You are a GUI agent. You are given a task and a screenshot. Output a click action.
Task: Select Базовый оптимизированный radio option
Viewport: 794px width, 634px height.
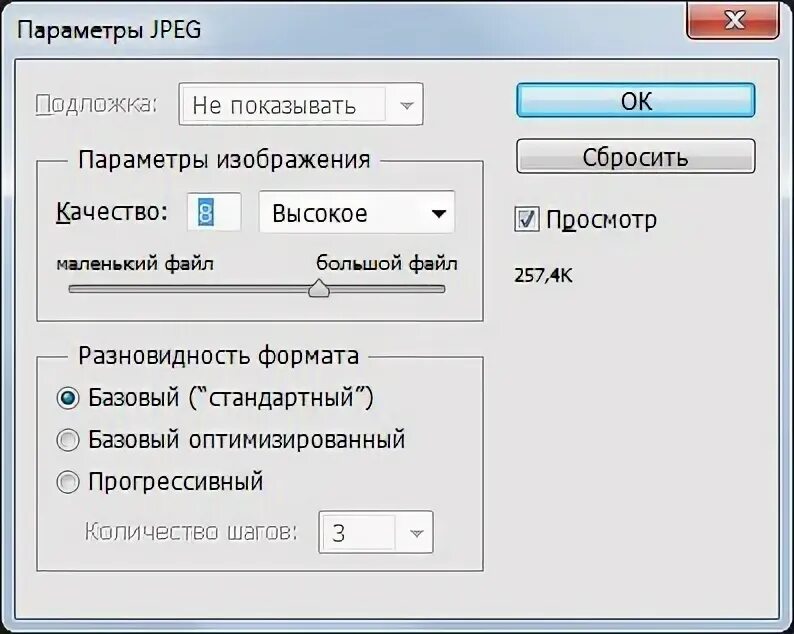point(67,440)
